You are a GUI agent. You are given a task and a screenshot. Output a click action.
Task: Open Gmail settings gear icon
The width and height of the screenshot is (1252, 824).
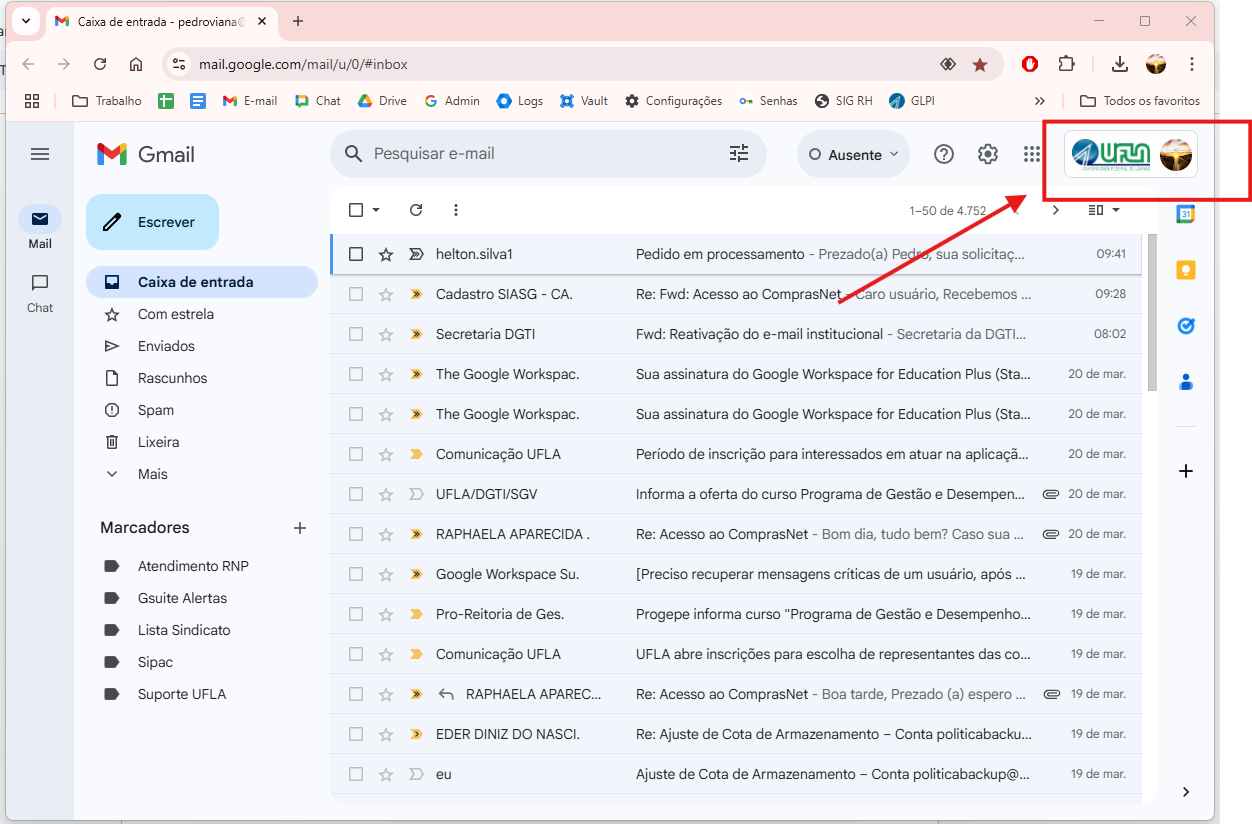click(988, 154)
